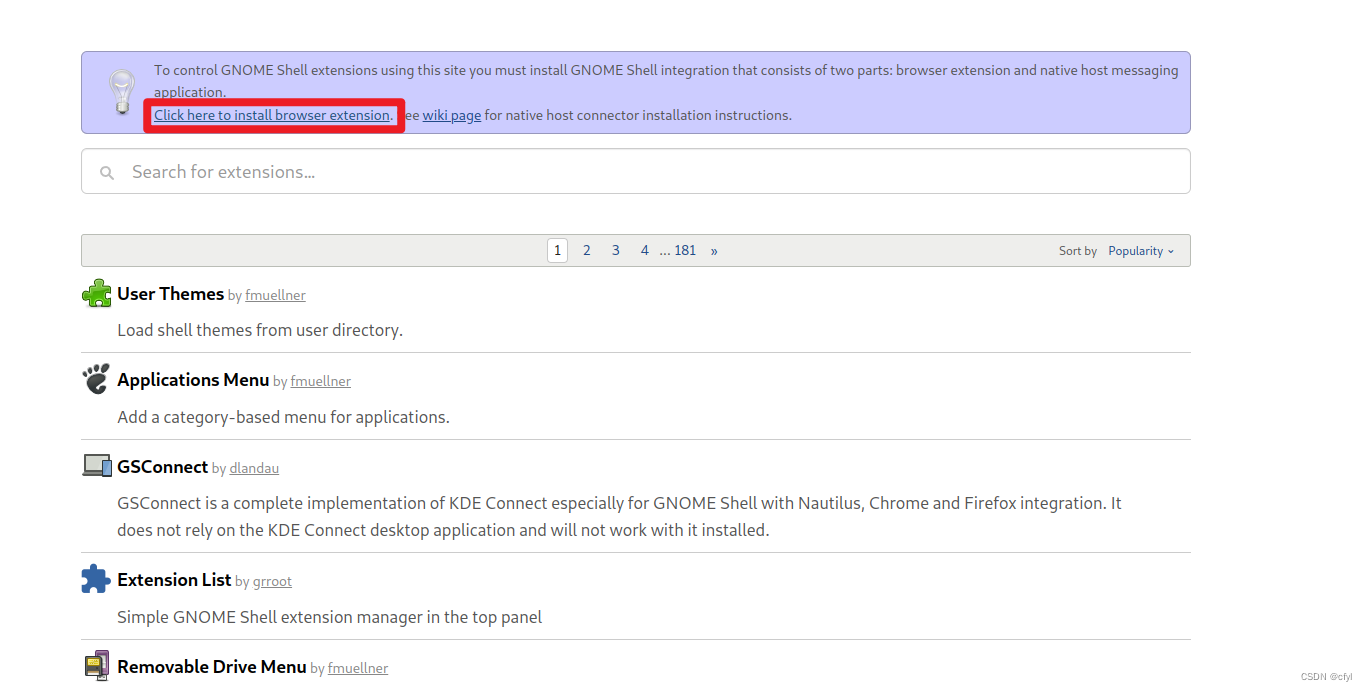Open the Sort by Popularity dropdown

1141,251
